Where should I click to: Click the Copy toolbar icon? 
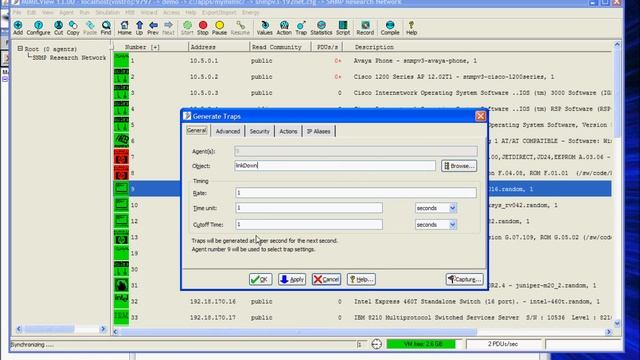tap(73, 28)
